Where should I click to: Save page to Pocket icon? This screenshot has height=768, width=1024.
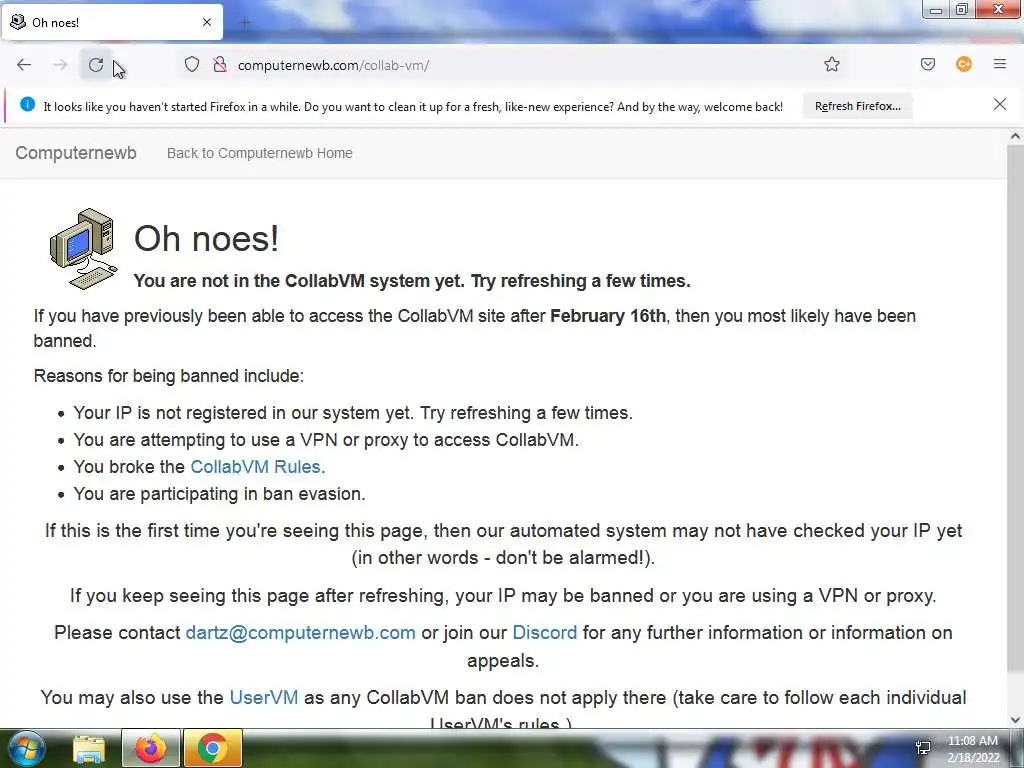928,65
